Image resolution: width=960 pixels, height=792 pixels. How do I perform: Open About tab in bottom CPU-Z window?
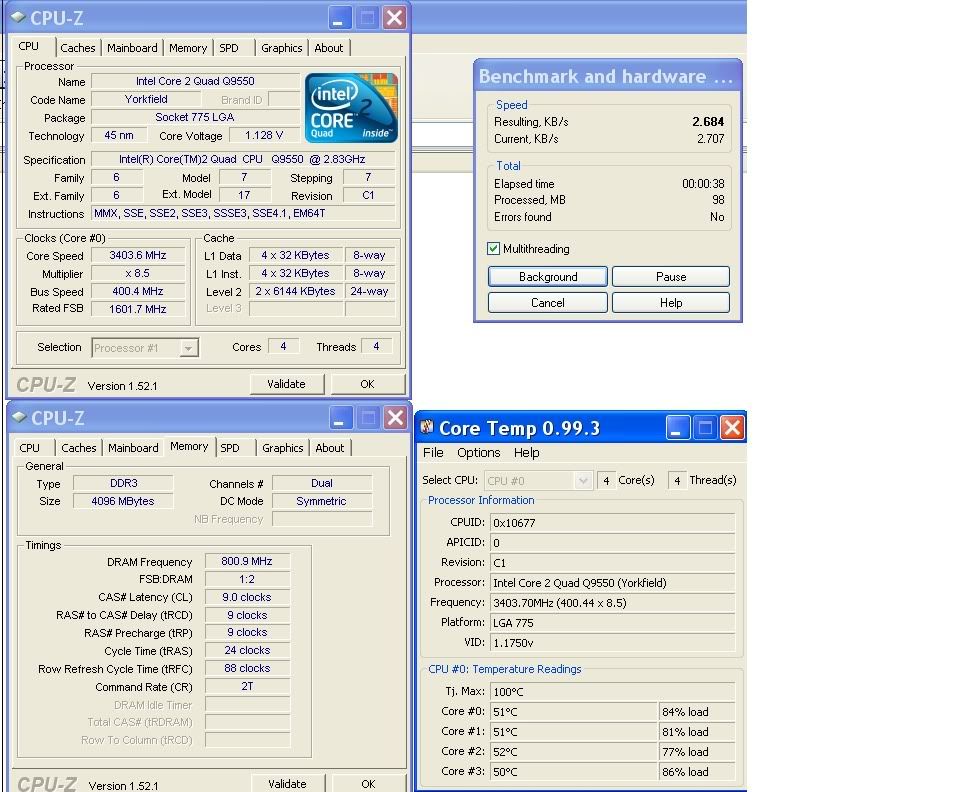coord(330,448)
